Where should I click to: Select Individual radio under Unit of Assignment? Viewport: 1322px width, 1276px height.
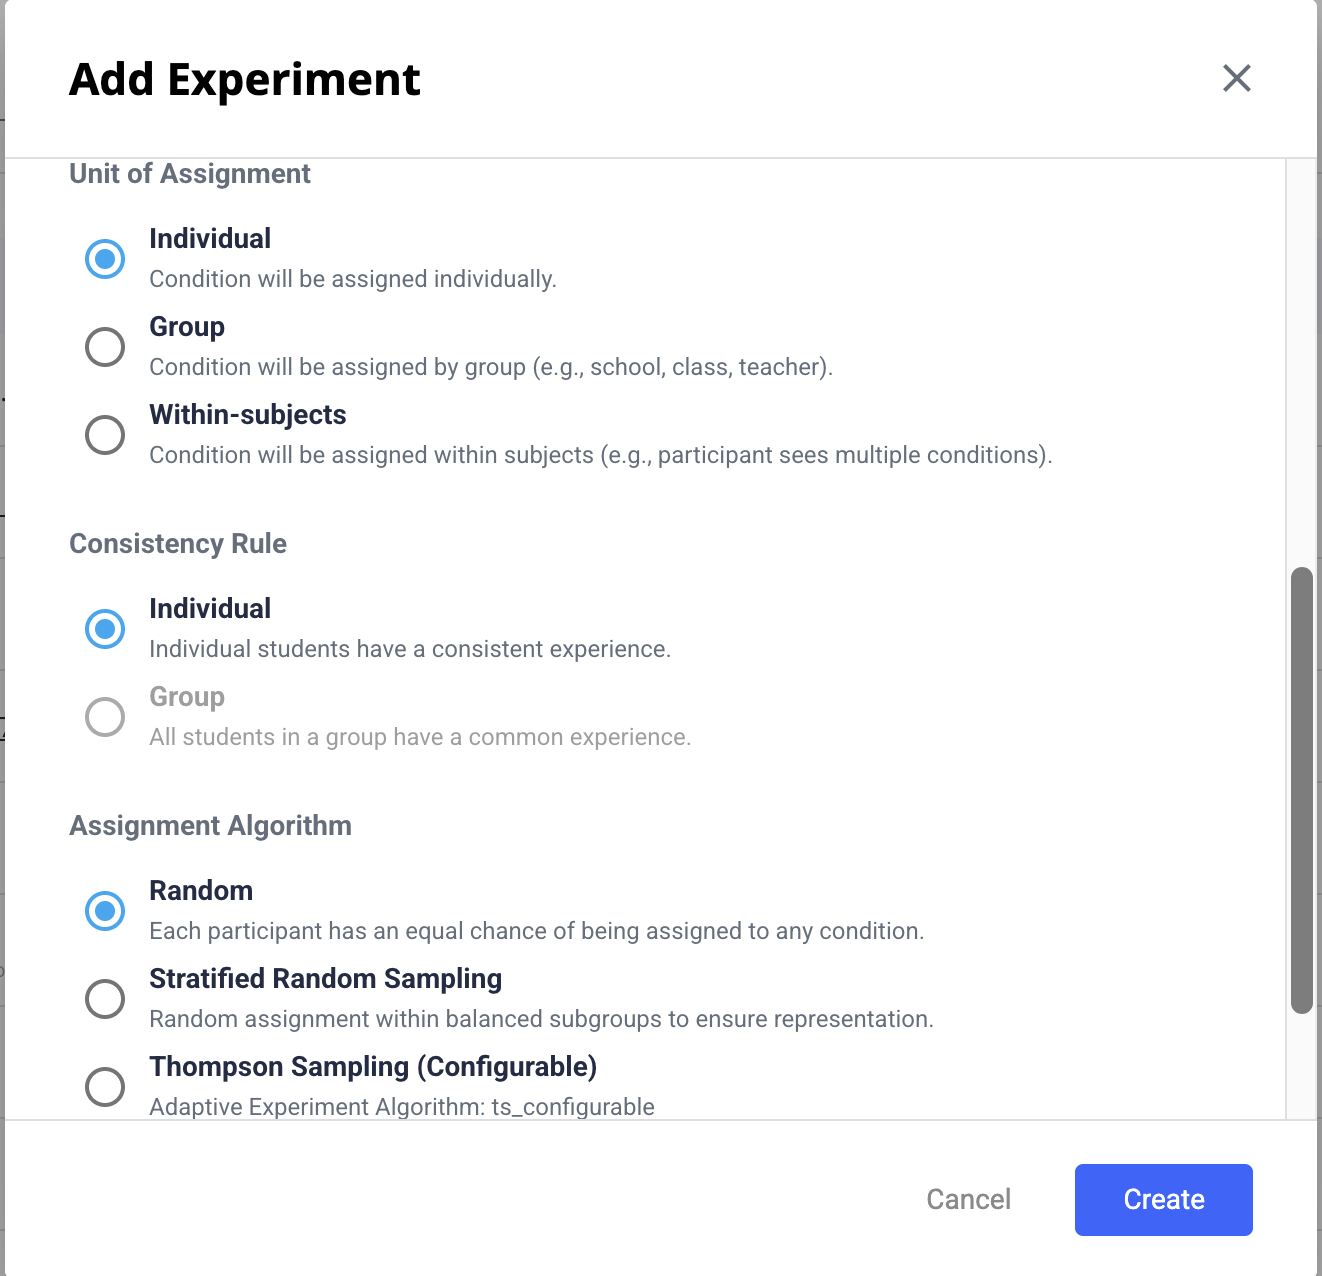(105, 259)
